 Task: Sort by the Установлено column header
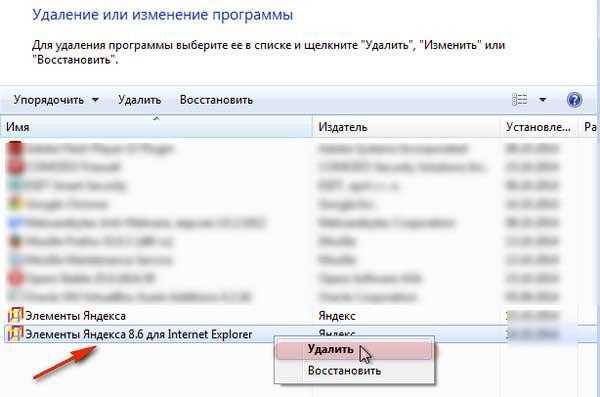click(x=540, y=127)
